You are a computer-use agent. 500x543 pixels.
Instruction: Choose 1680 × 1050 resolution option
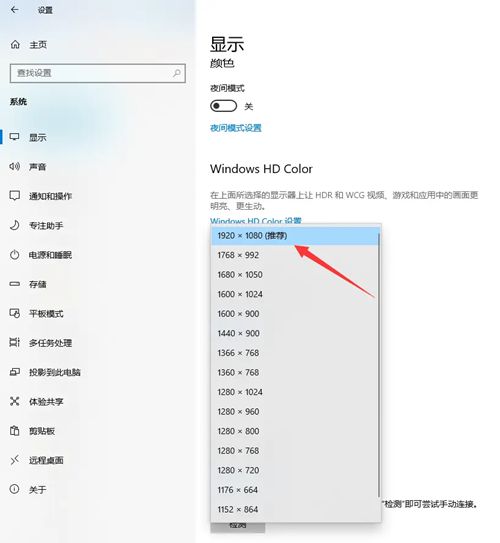(x=294, y=275)
